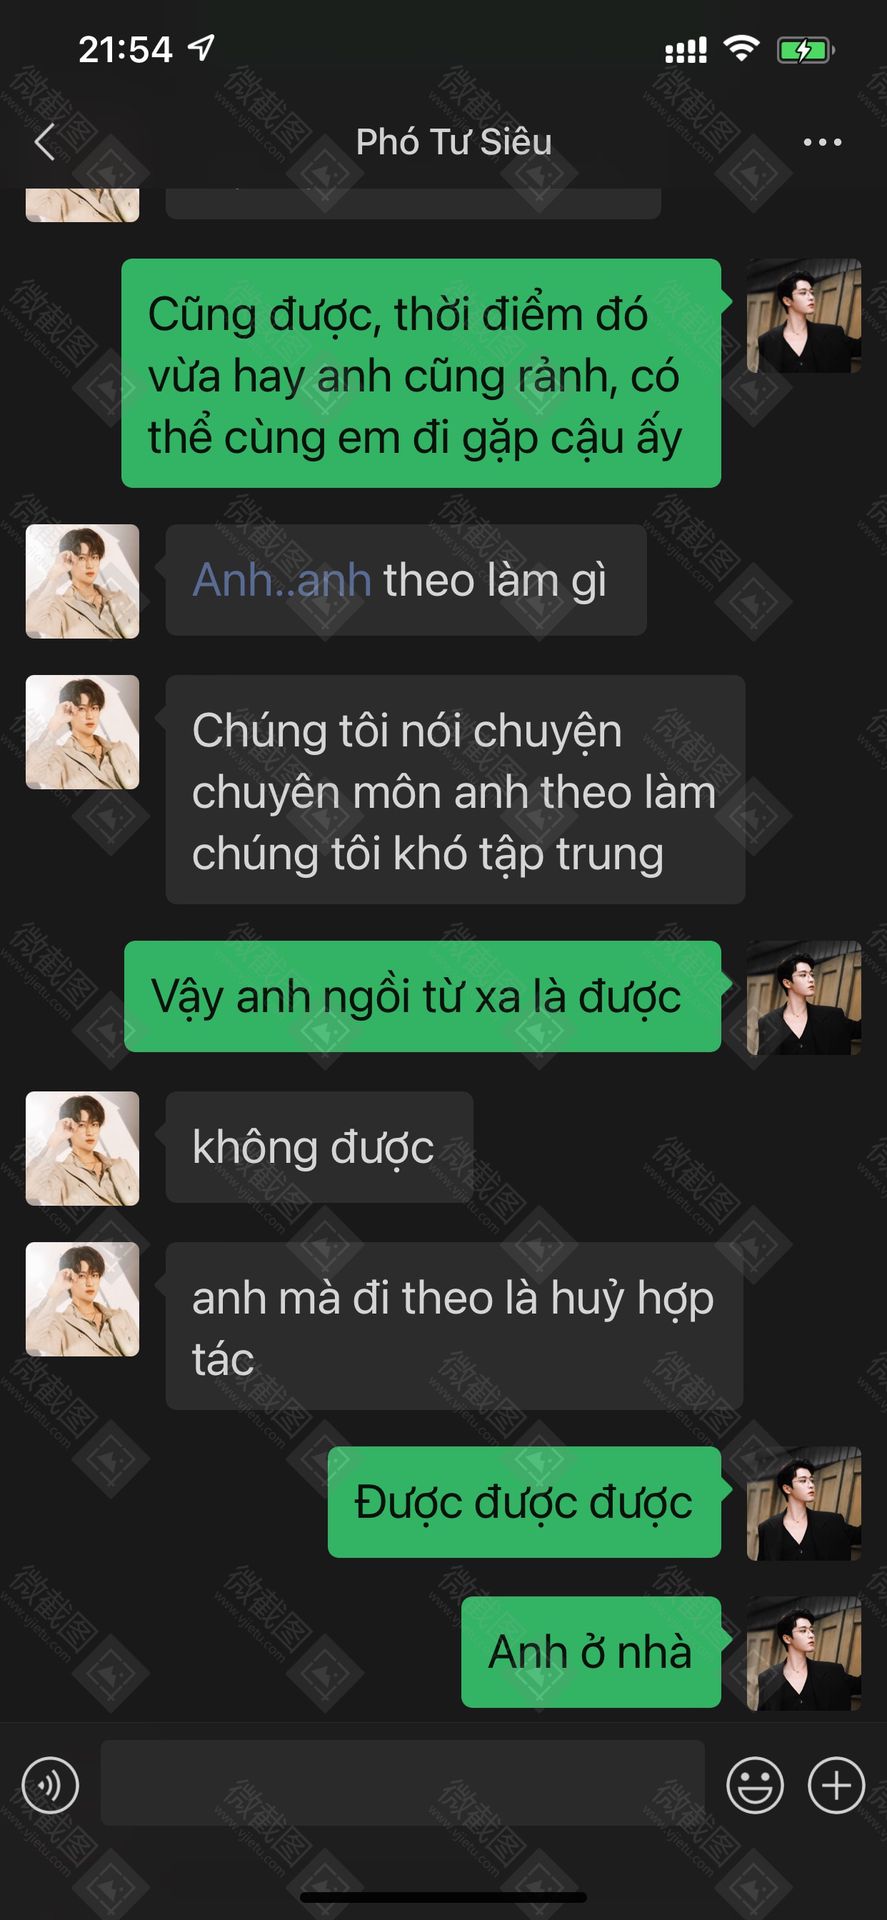Select the 'Được được được' message bubble
Image resolution: width=887 pixels, height=1920 pixels.
(x=524, y=1502)
